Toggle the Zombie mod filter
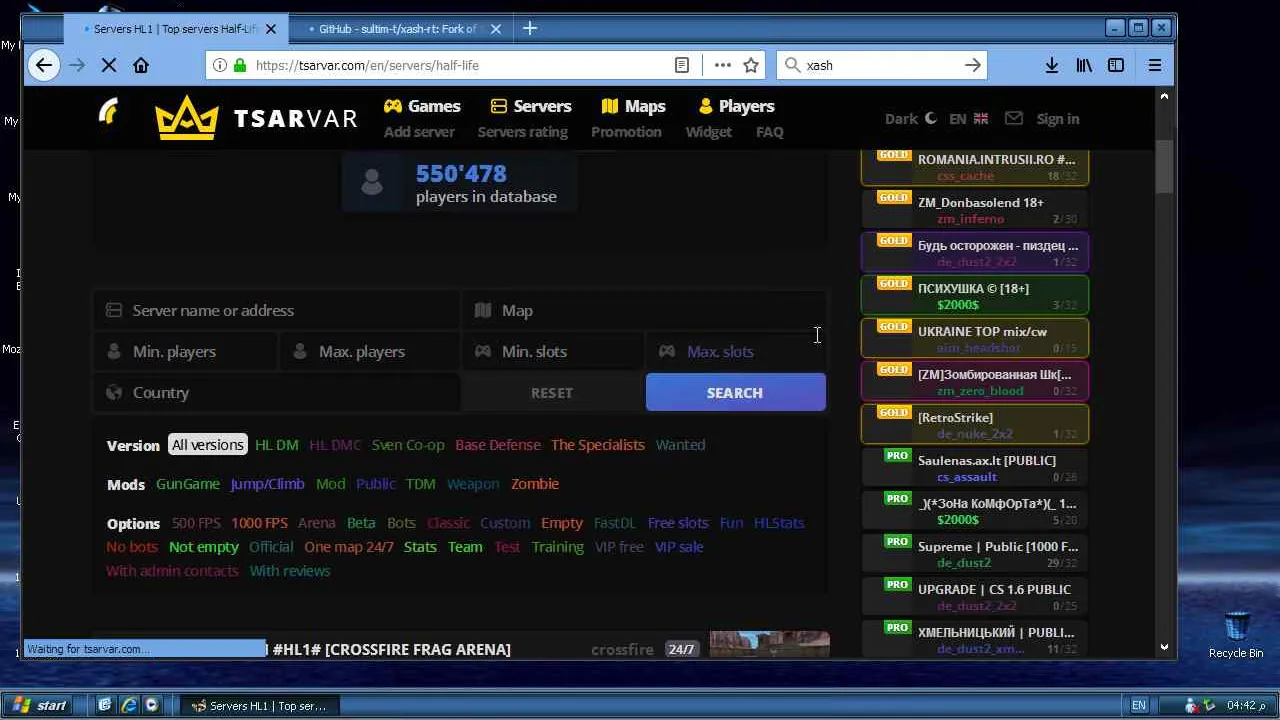The width and height of the screenshot is (1280, 720). [x=535, y=484]
